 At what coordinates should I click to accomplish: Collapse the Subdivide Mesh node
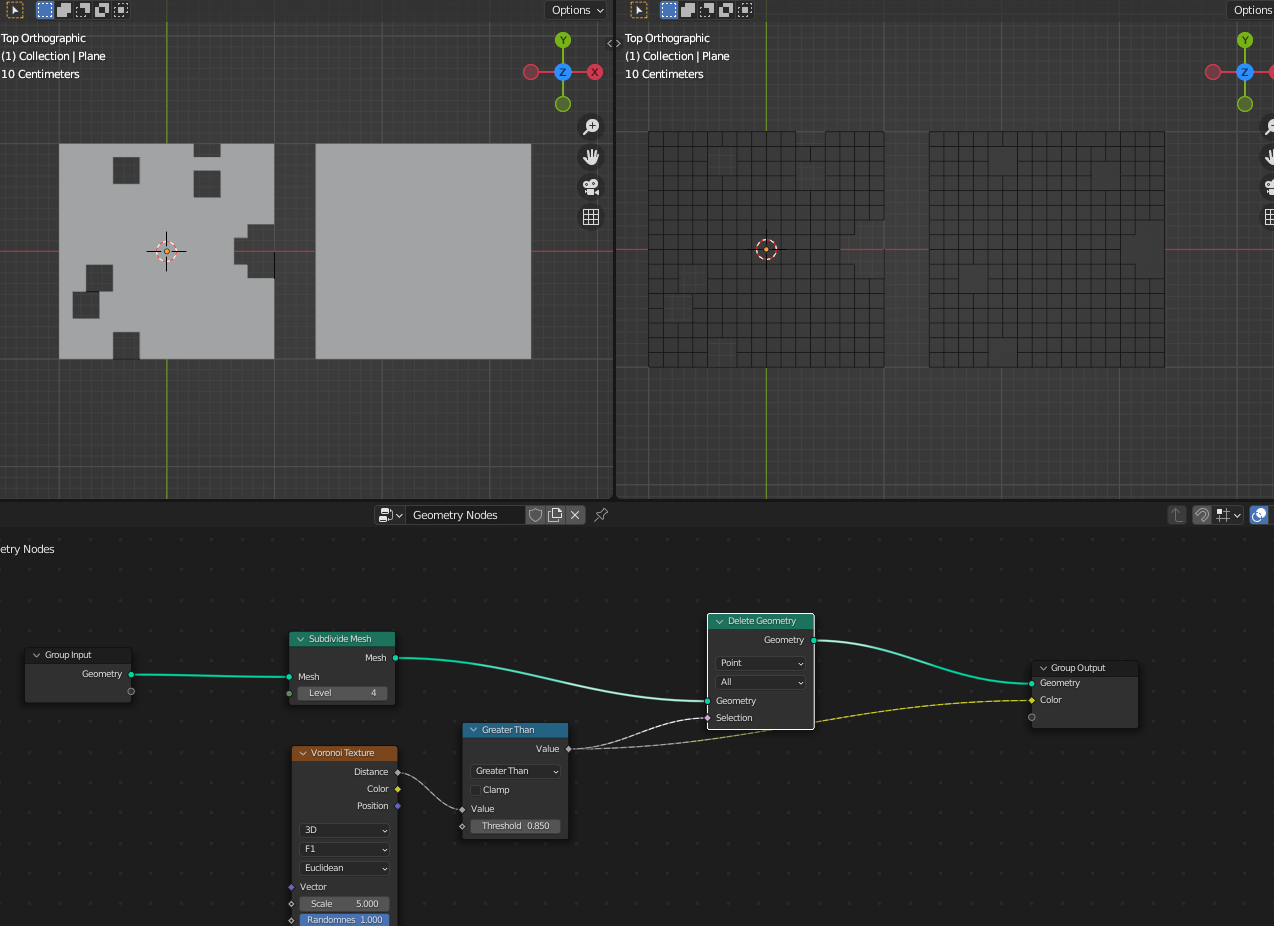[300, 639]
